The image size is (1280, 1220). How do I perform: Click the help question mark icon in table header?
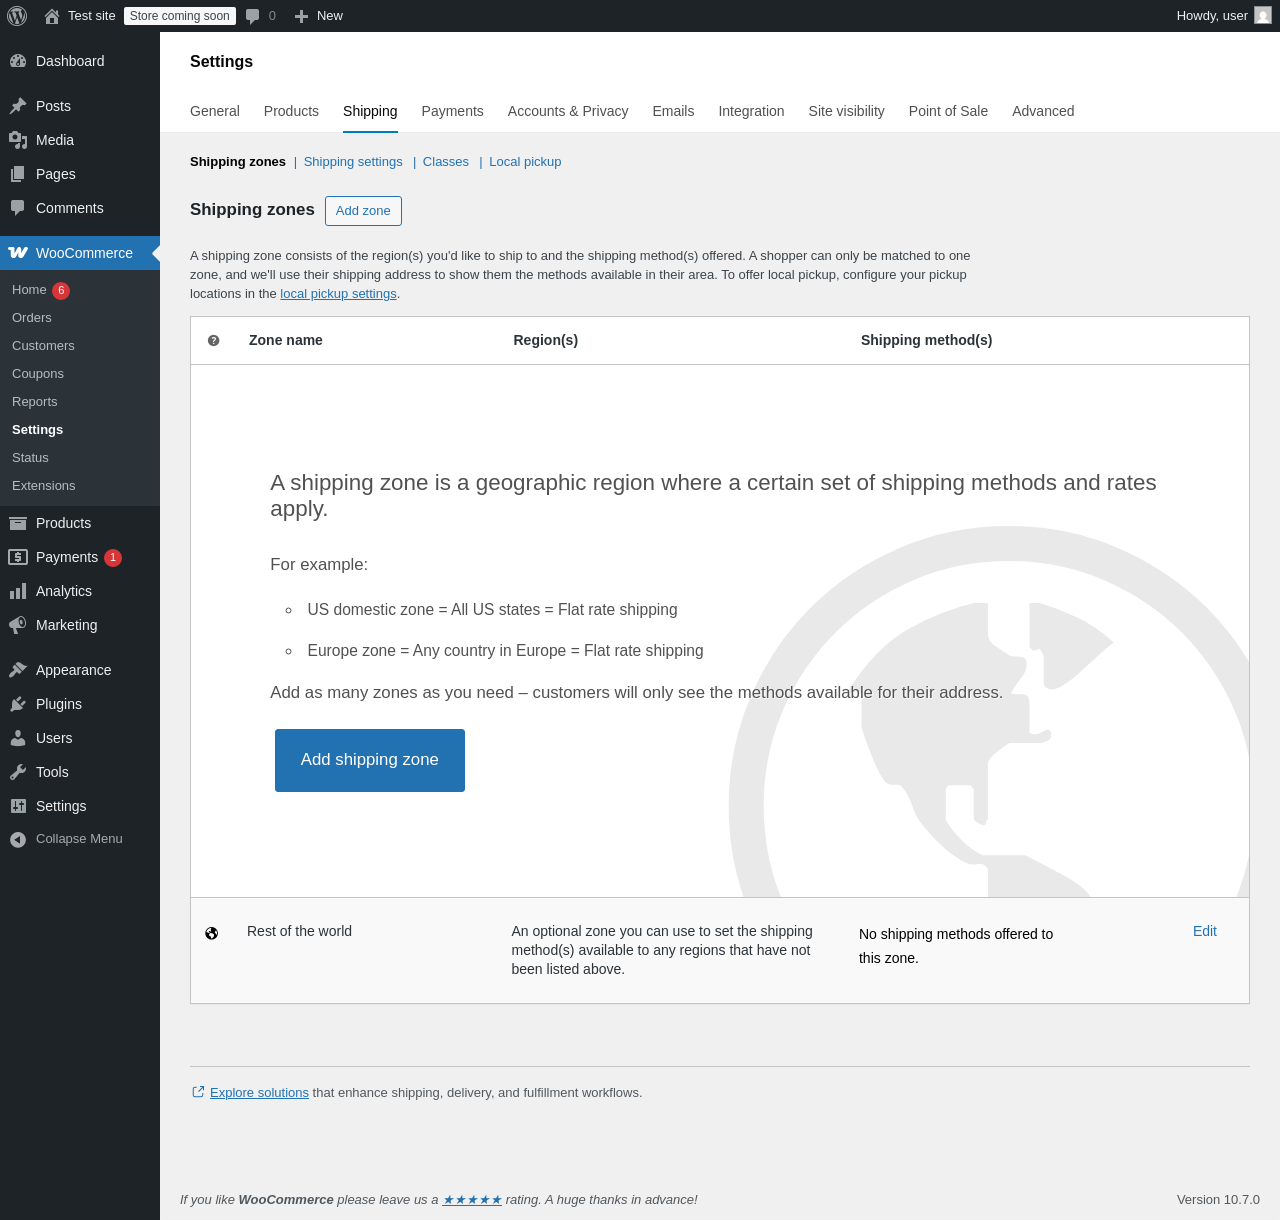pos(213,340)
